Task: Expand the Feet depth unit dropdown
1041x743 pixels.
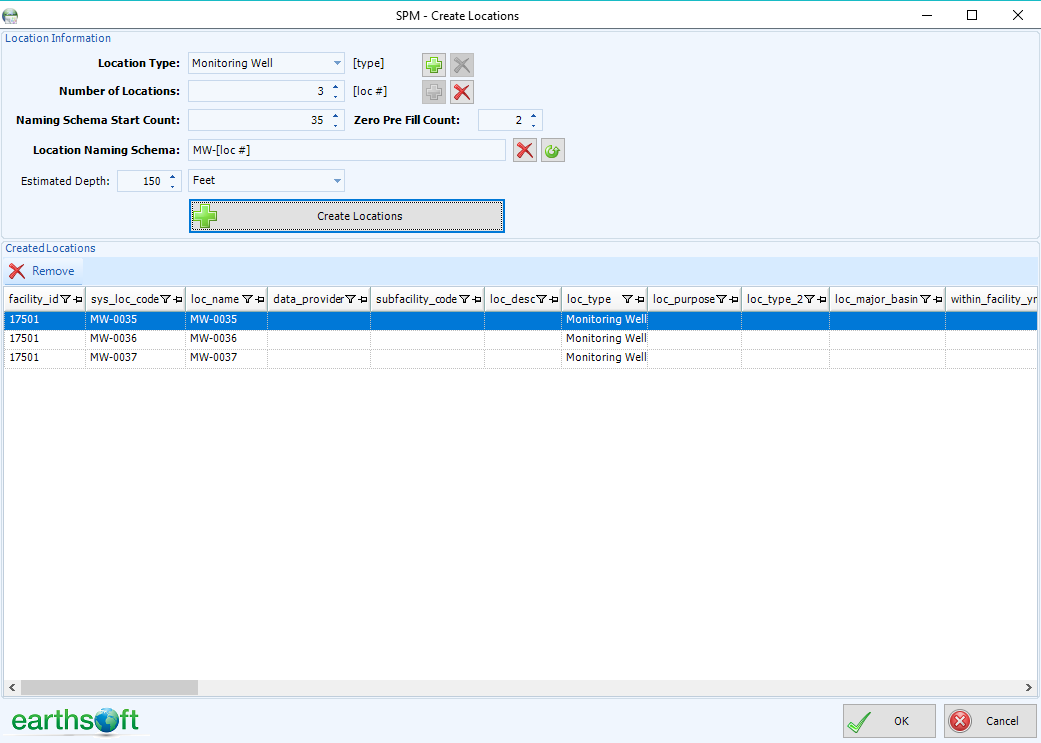Action: point(337,181)
